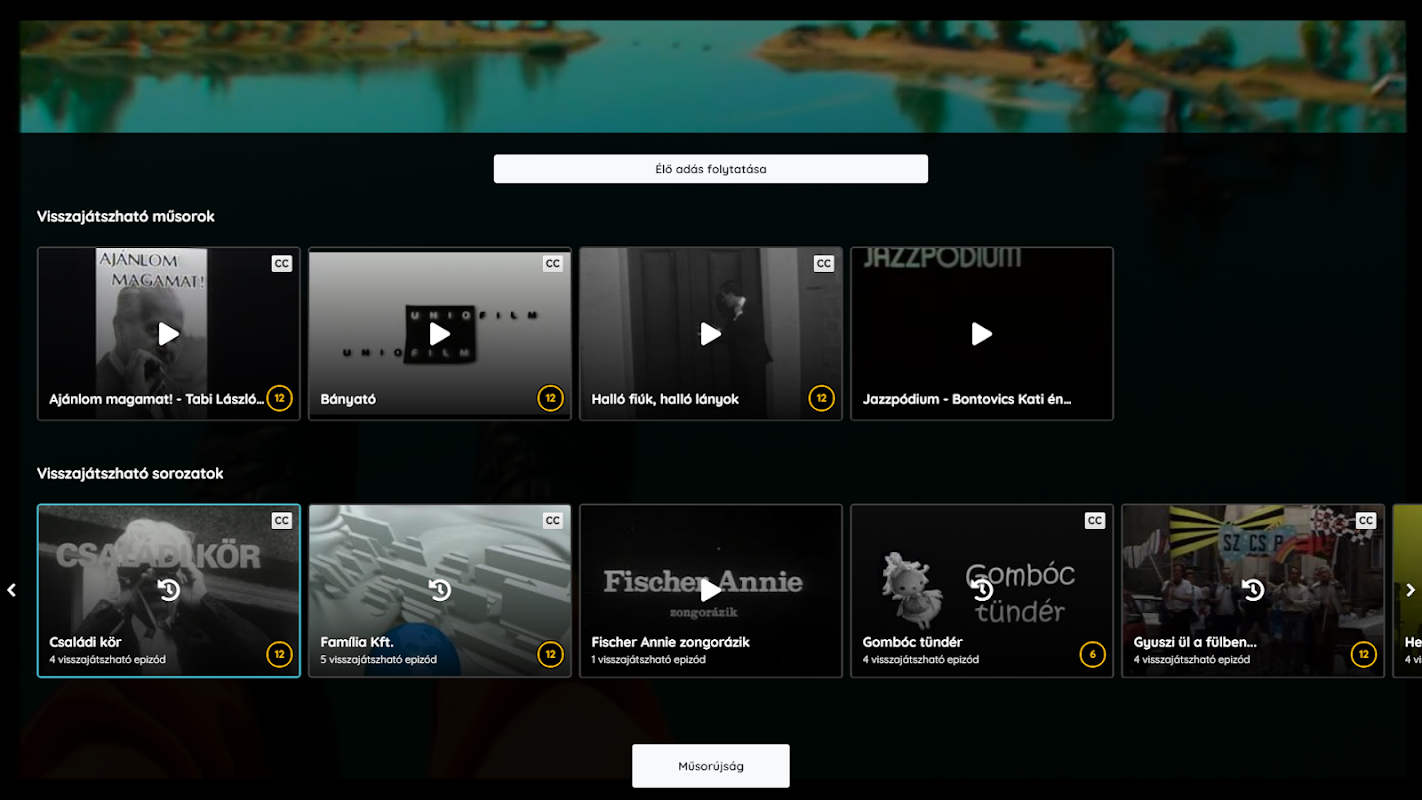Screen dimensions: 1422x800
Task: Click age rating 12 on Családi kör
Action: tap(279, 655)
